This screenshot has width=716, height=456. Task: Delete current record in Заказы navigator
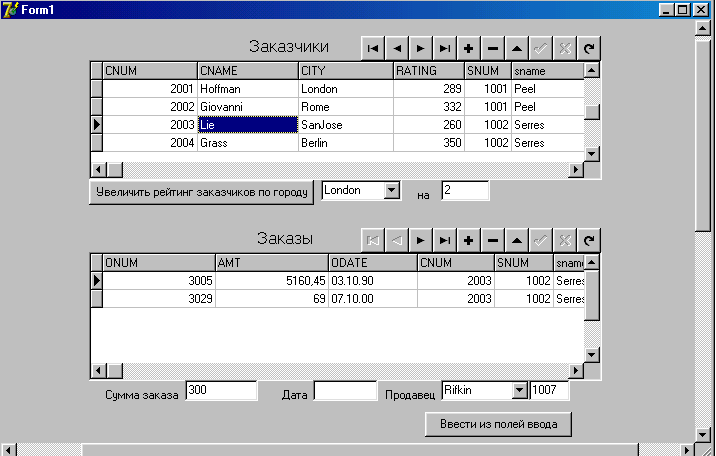[x=493, y=241]
